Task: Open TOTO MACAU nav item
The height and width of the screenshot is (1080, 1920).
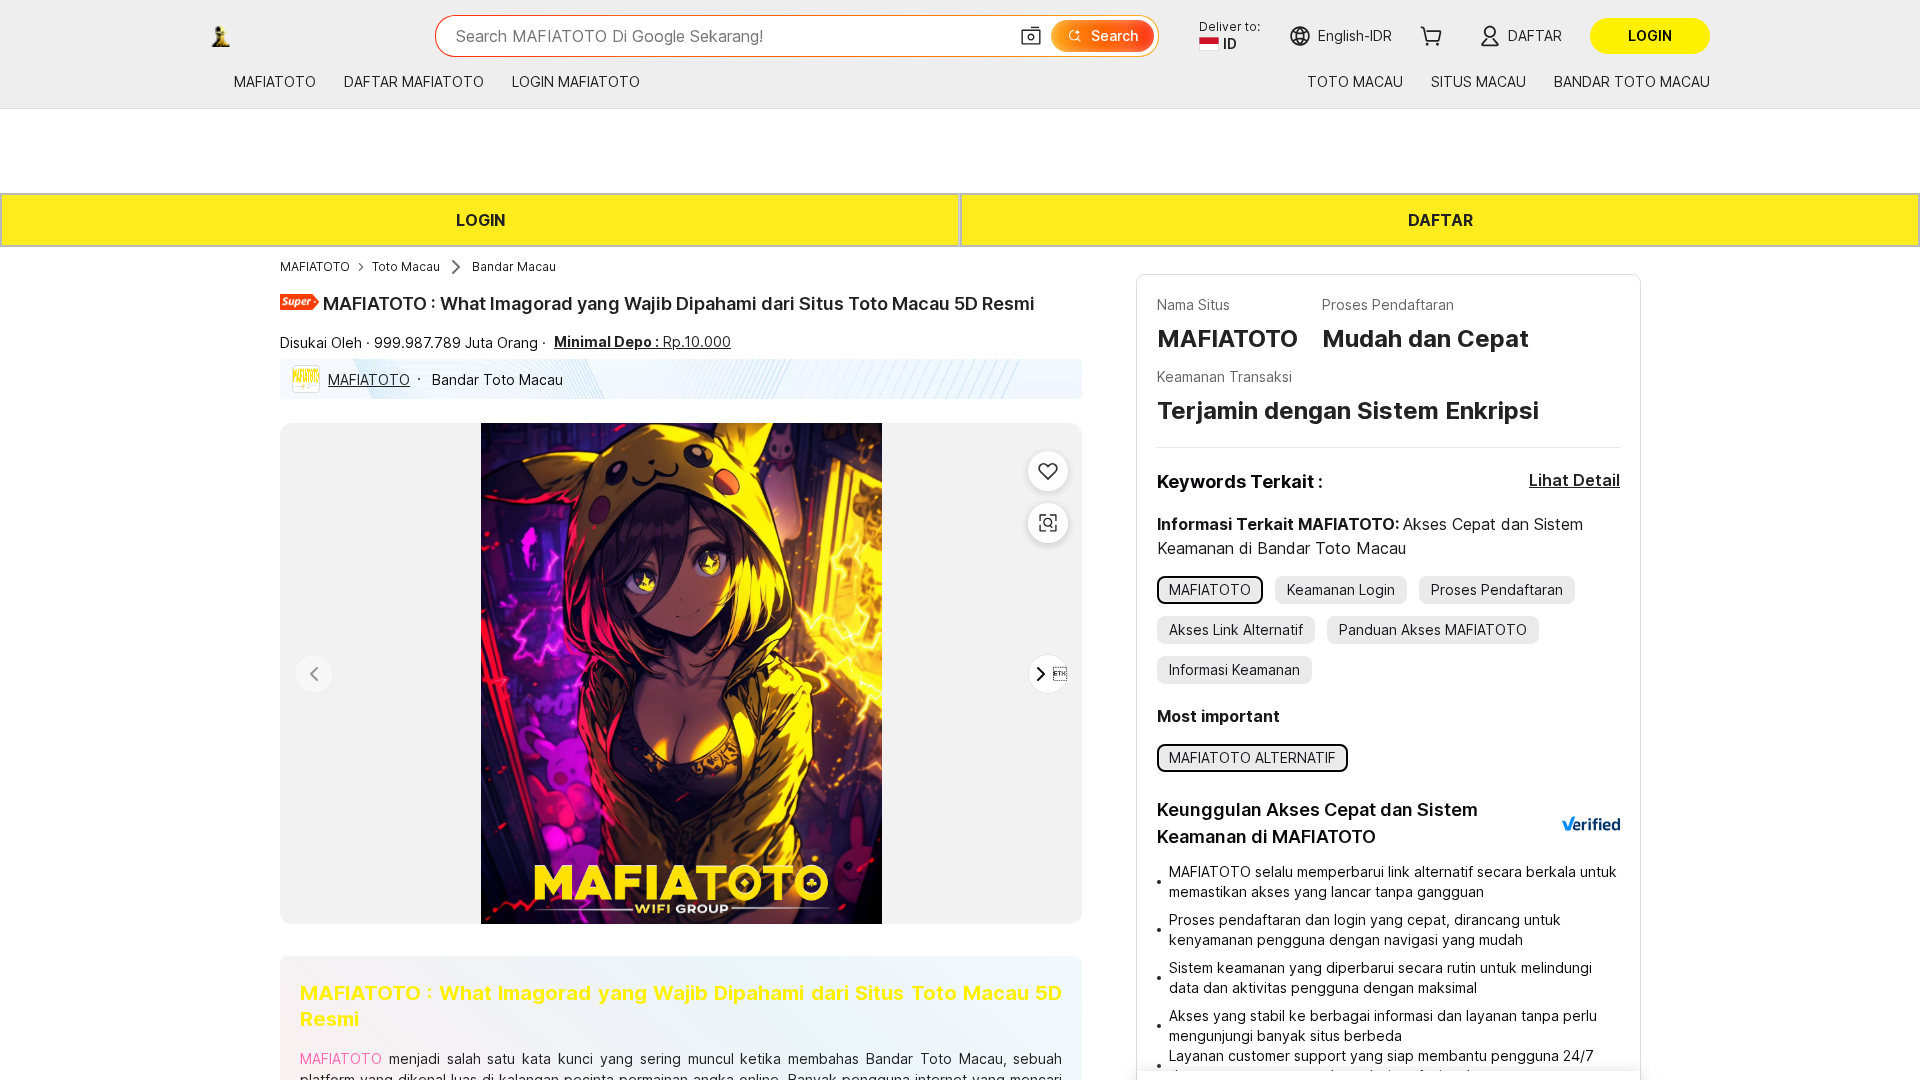Action: point(1354,82)
